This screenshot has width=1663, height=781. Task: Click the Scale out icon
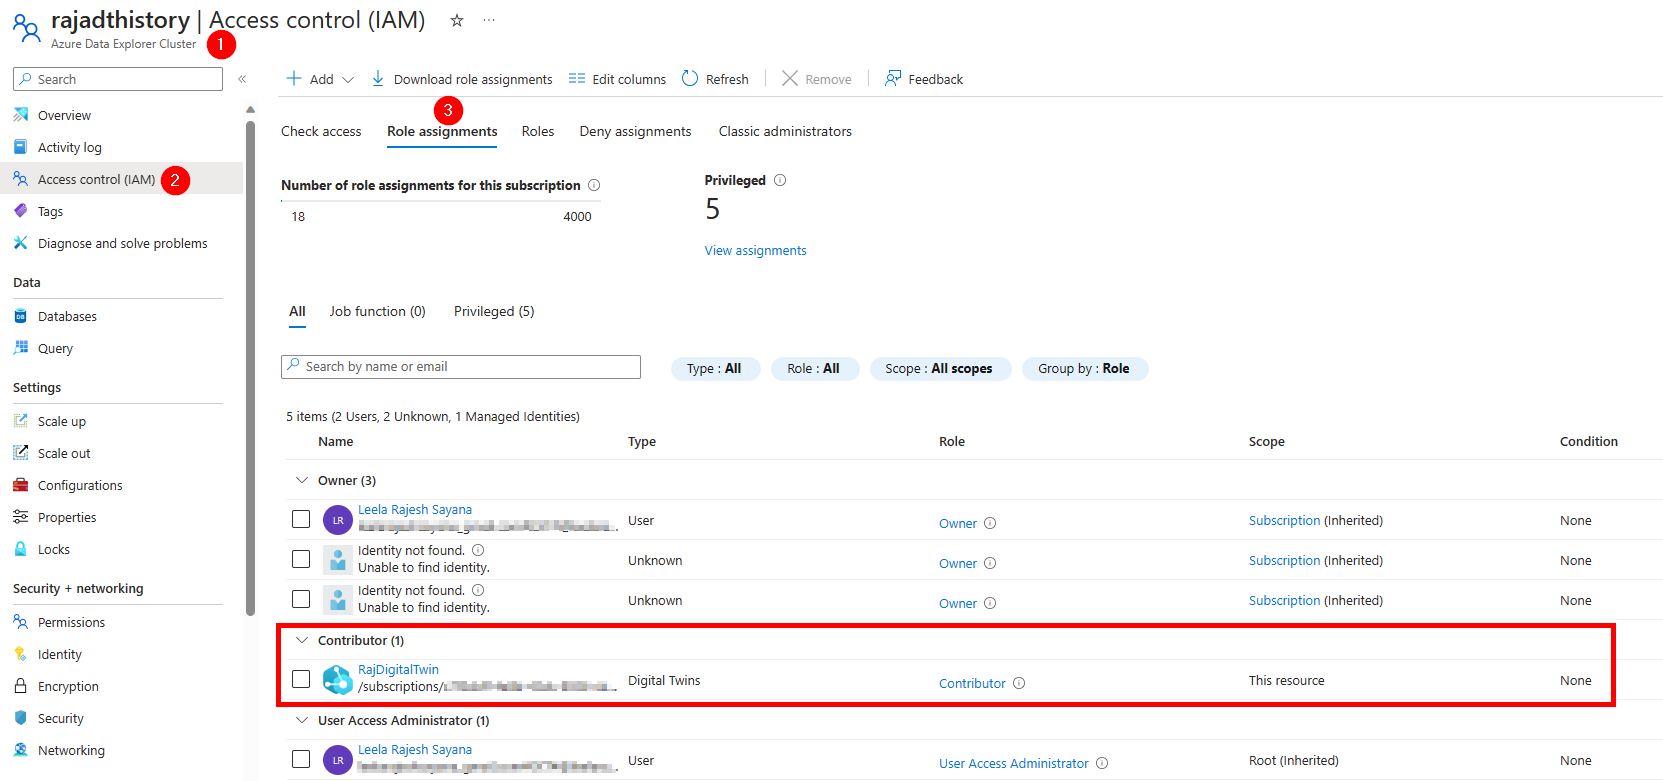click(21, 453)
